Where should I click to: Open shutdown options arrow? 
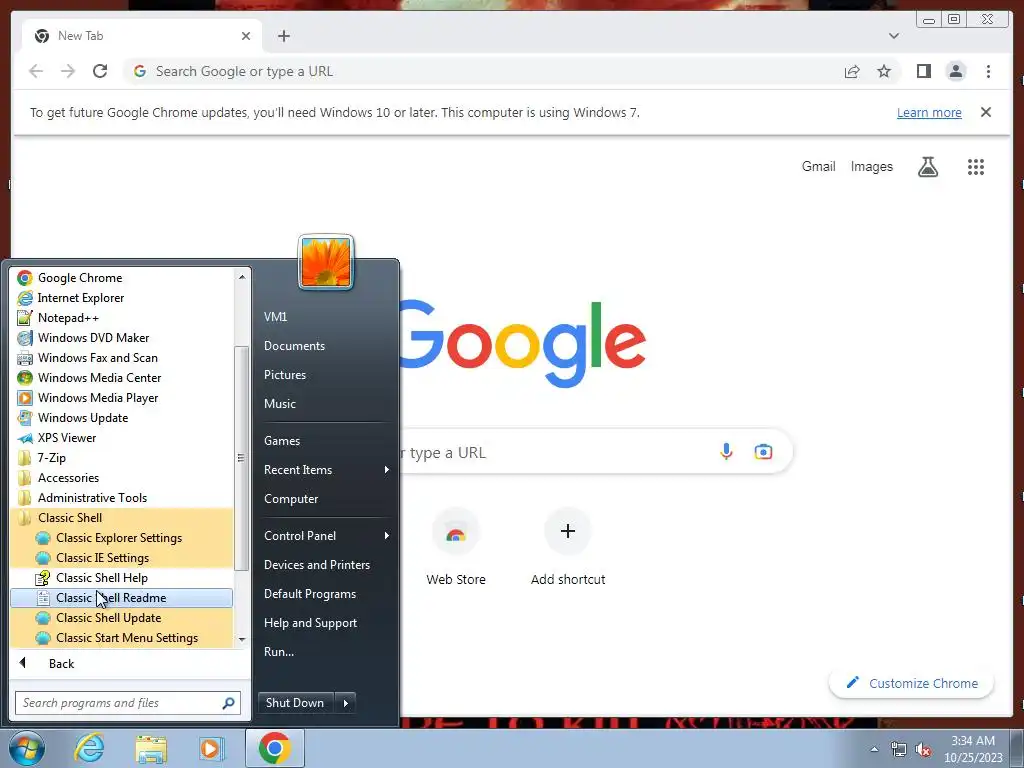click(345, 703)
